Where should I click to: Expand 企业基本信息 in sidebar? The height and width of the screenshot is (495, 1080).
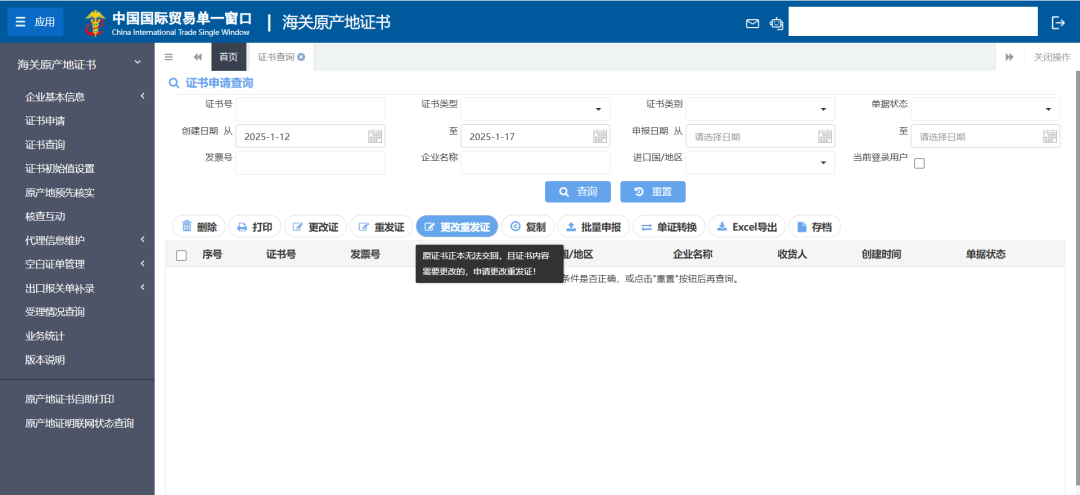pyautogui.click(x=77, y=97)
